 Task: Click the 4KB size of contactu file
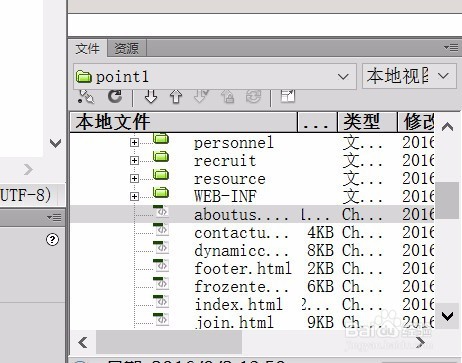pos(320,233)
